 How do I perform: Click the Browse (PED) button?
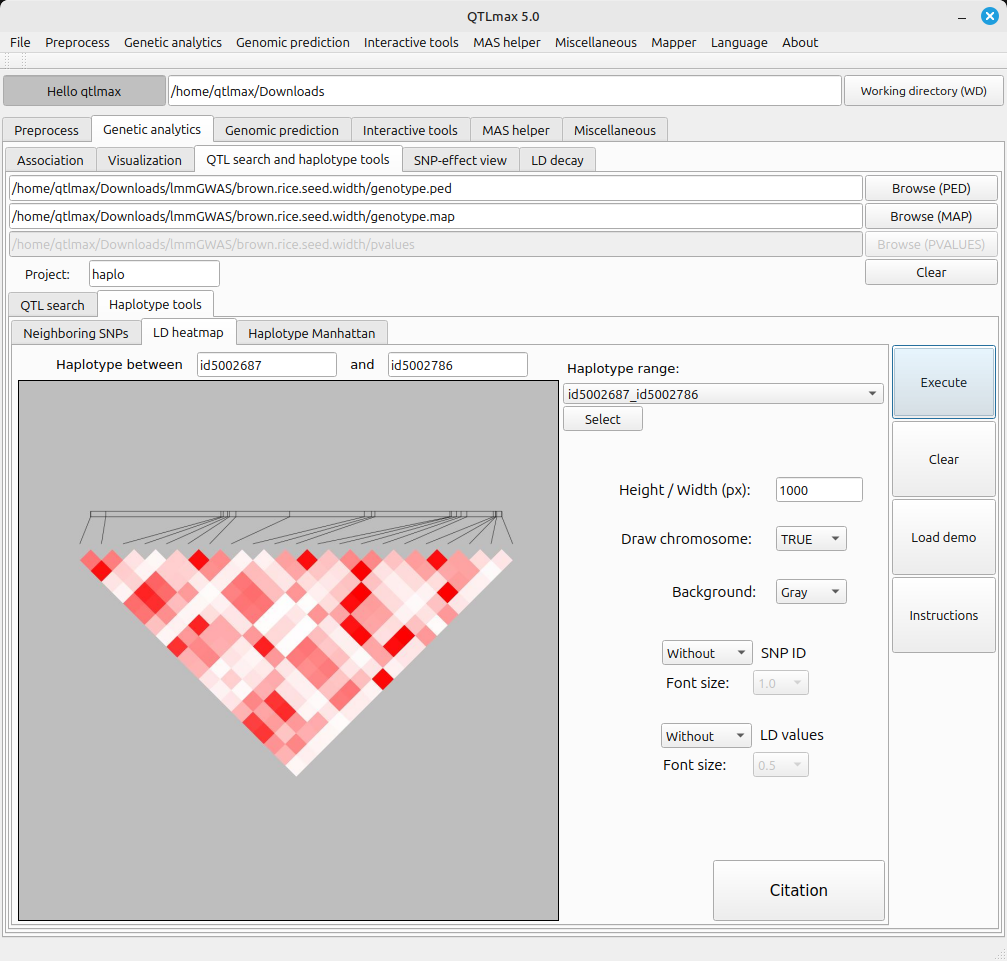[x=930, y=188]
